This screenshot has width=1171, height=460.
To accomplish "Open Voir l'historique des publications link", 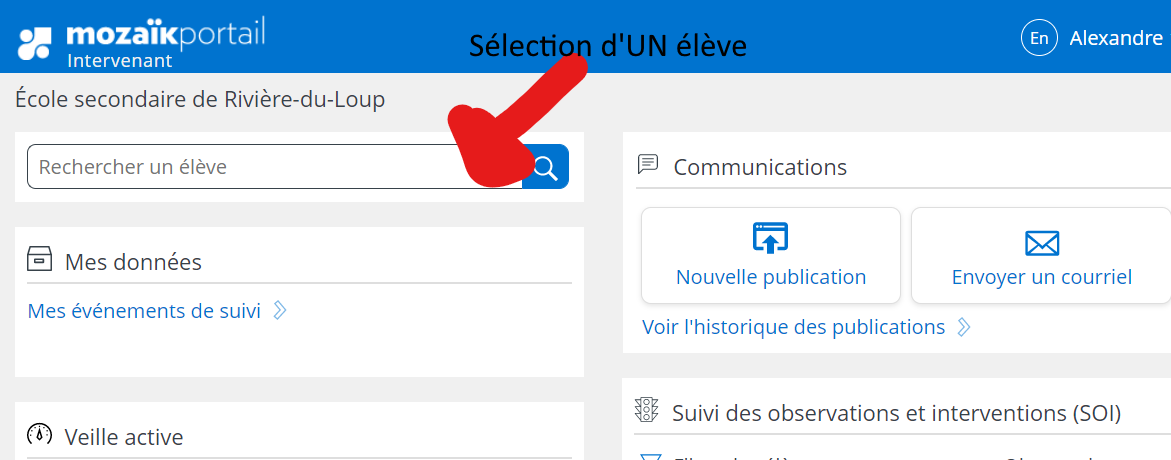I will 793,327.
